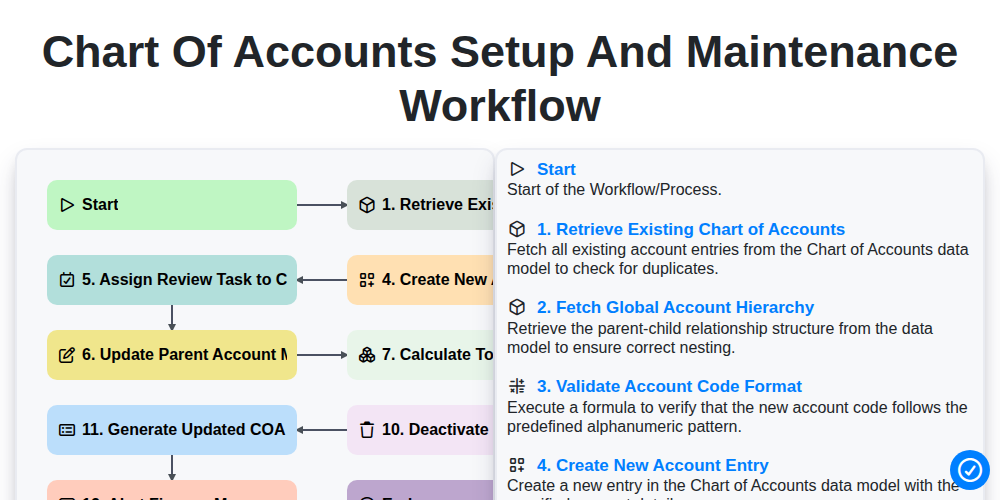
Task: Select the green Start workflow node
Action: tap(172, 205)
